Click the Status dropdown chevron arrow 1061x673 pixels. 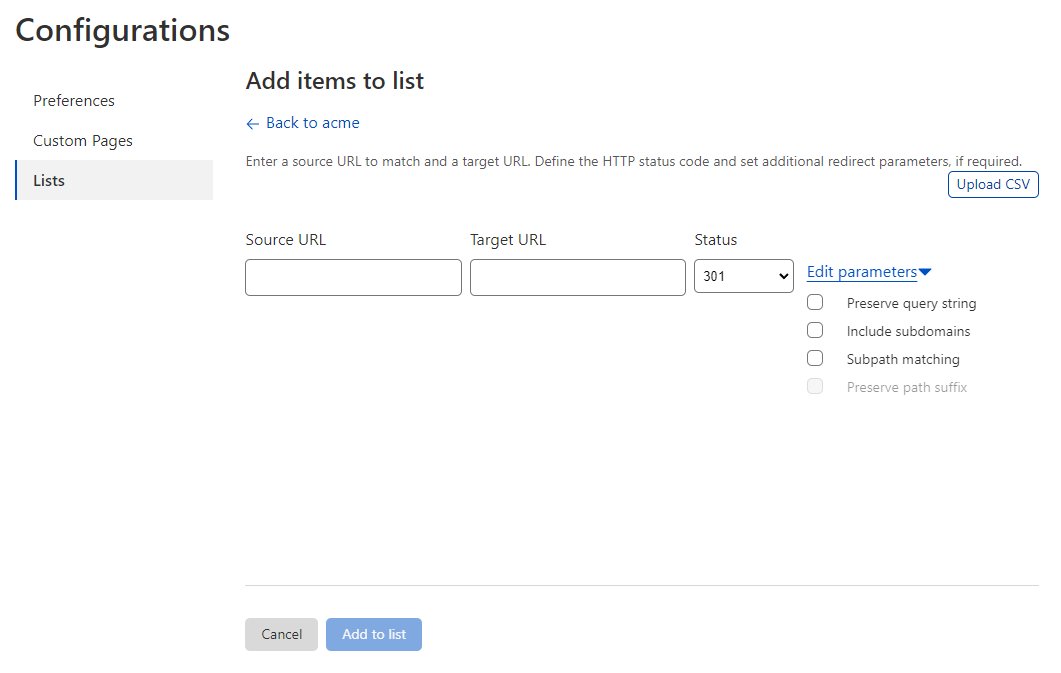pos(783,276)
